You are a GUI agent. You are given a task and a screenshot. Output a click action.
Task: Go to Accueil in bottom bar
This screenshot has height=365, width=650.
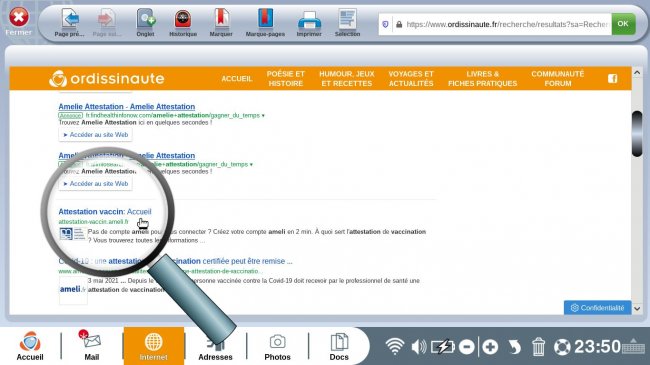(x=30, y=346)
